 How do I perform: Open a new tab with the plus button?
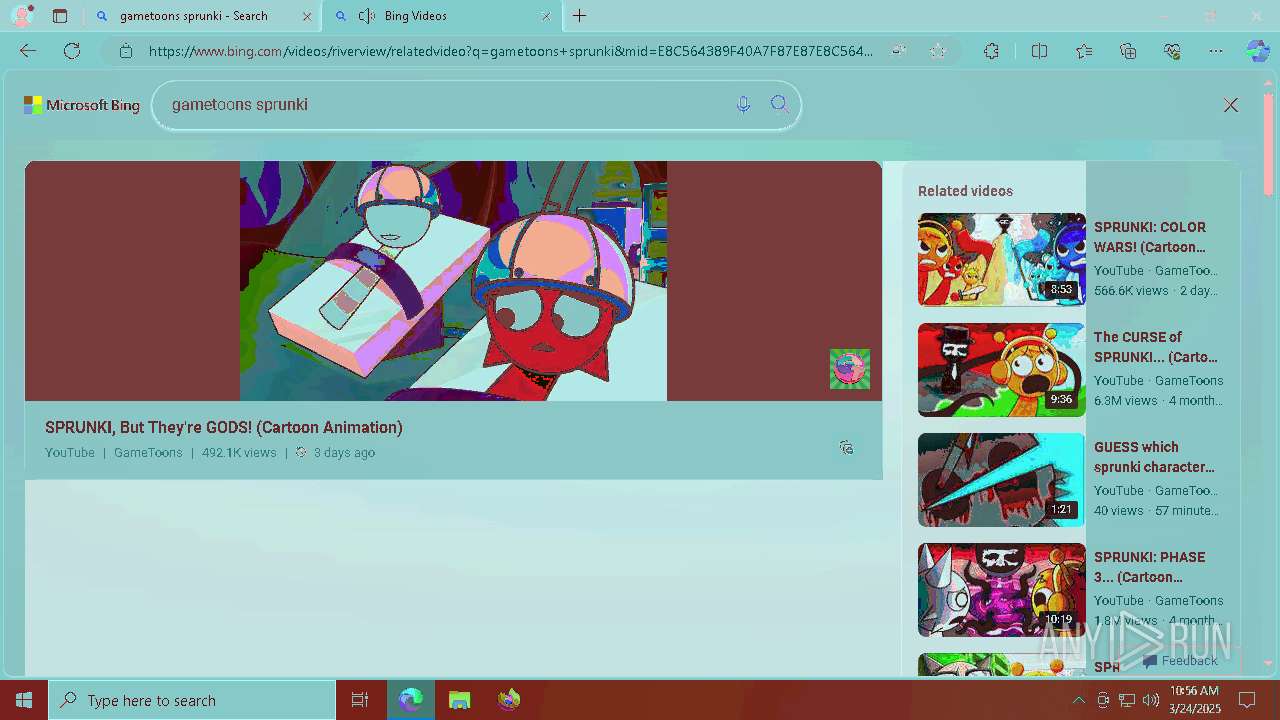[x=580, y=16]
